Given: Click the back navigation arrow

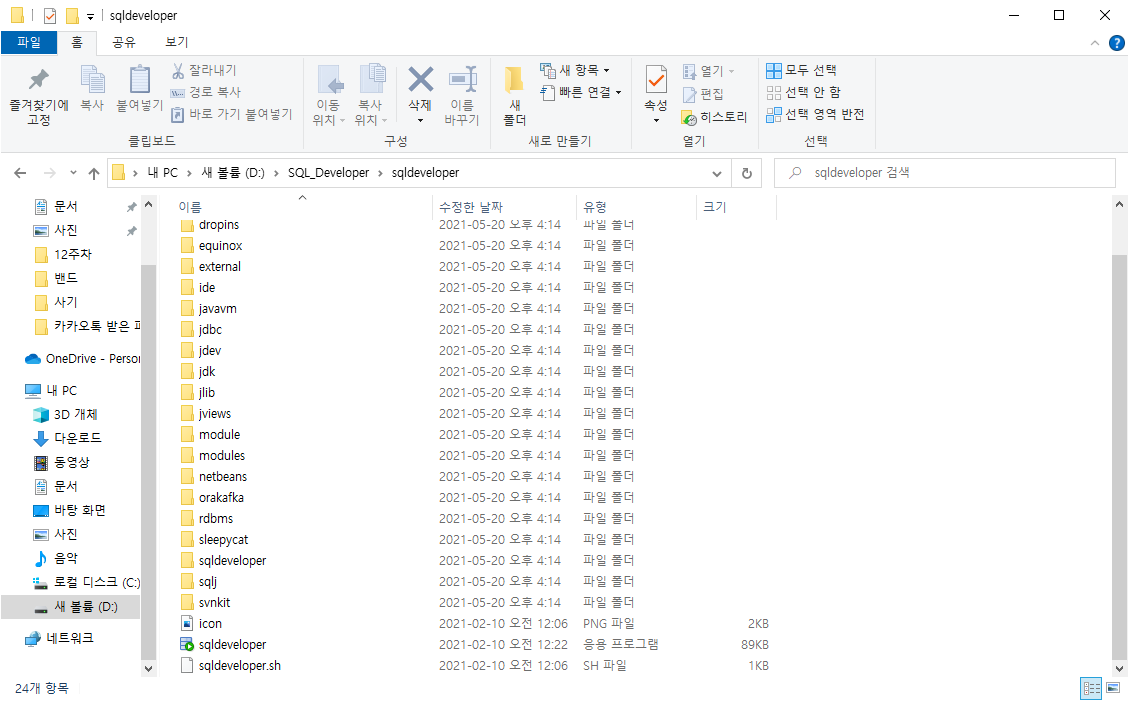Looking at the screenshot, I should coord(20,173).
